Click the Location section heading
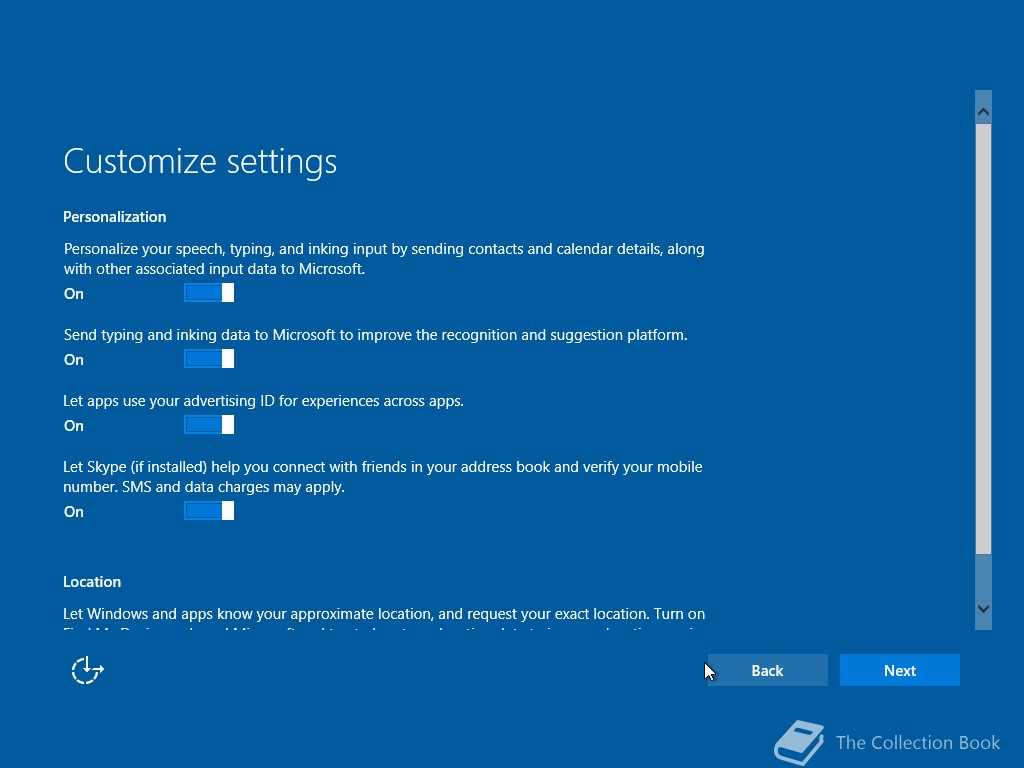Screen dimensions: 1024x768 tap(92, 582)
